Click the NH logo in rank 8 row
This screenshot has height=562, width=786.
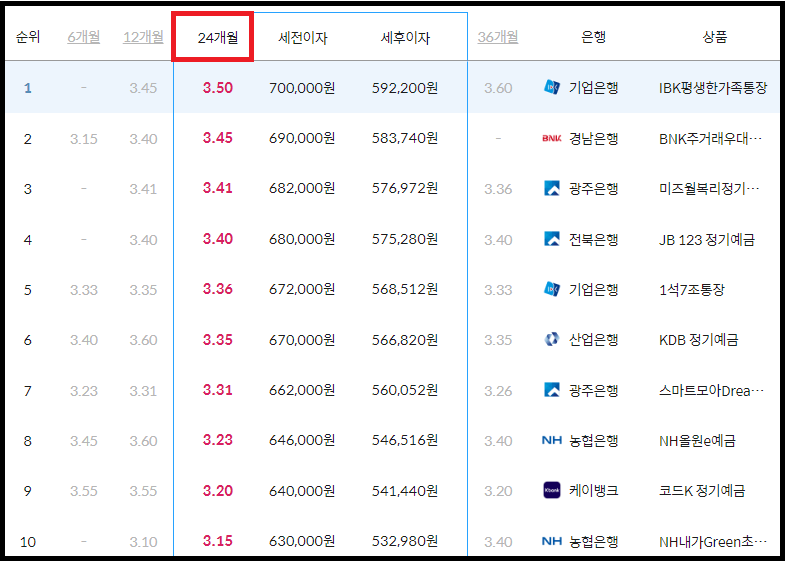(x=552, y=441)
